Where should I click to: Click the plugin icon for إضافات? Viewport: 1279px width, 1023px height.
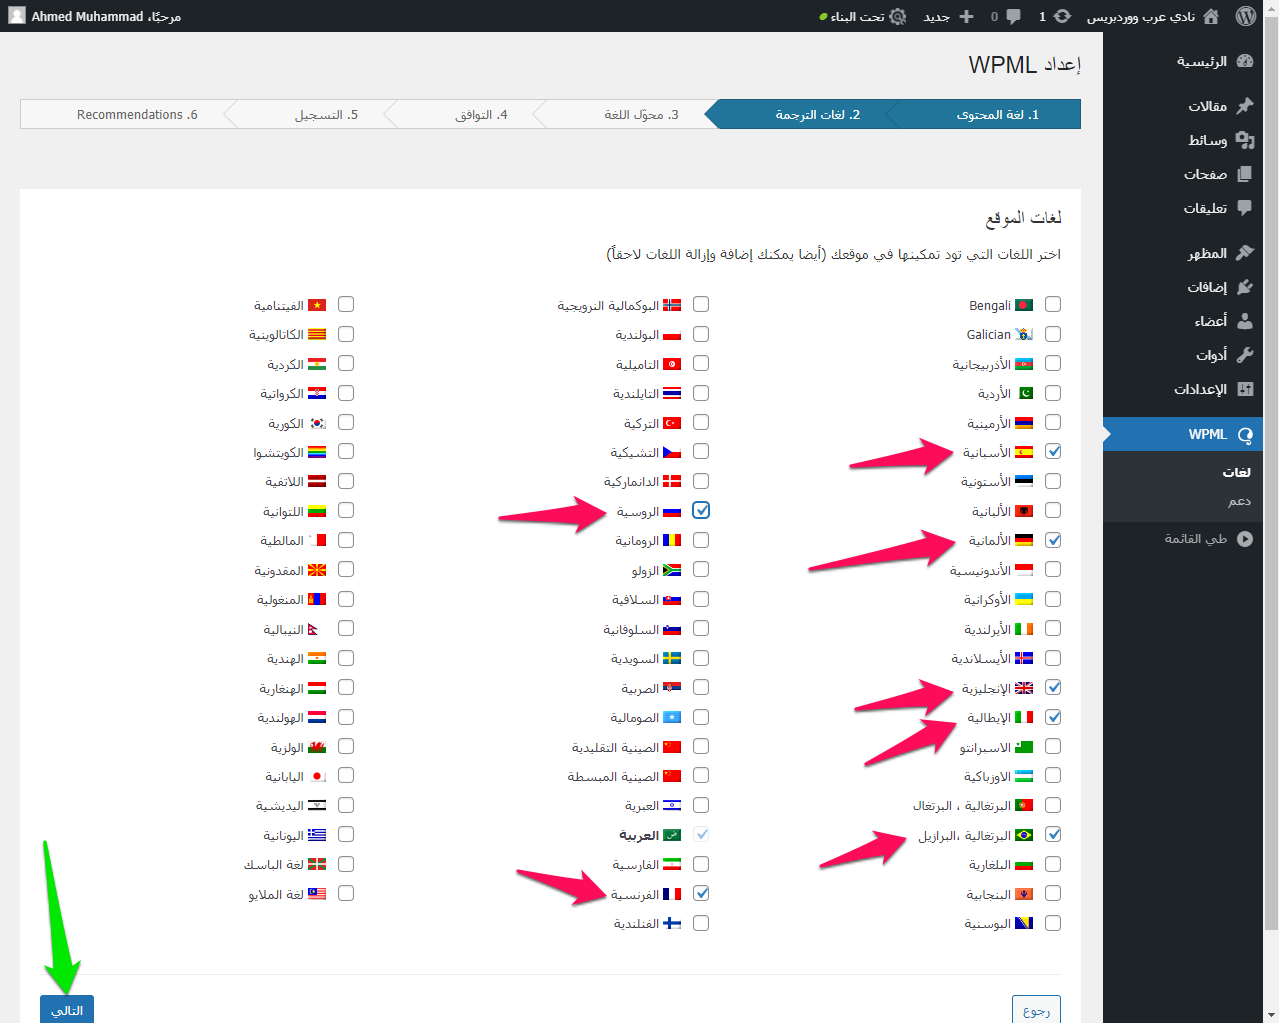point(1245,287)
